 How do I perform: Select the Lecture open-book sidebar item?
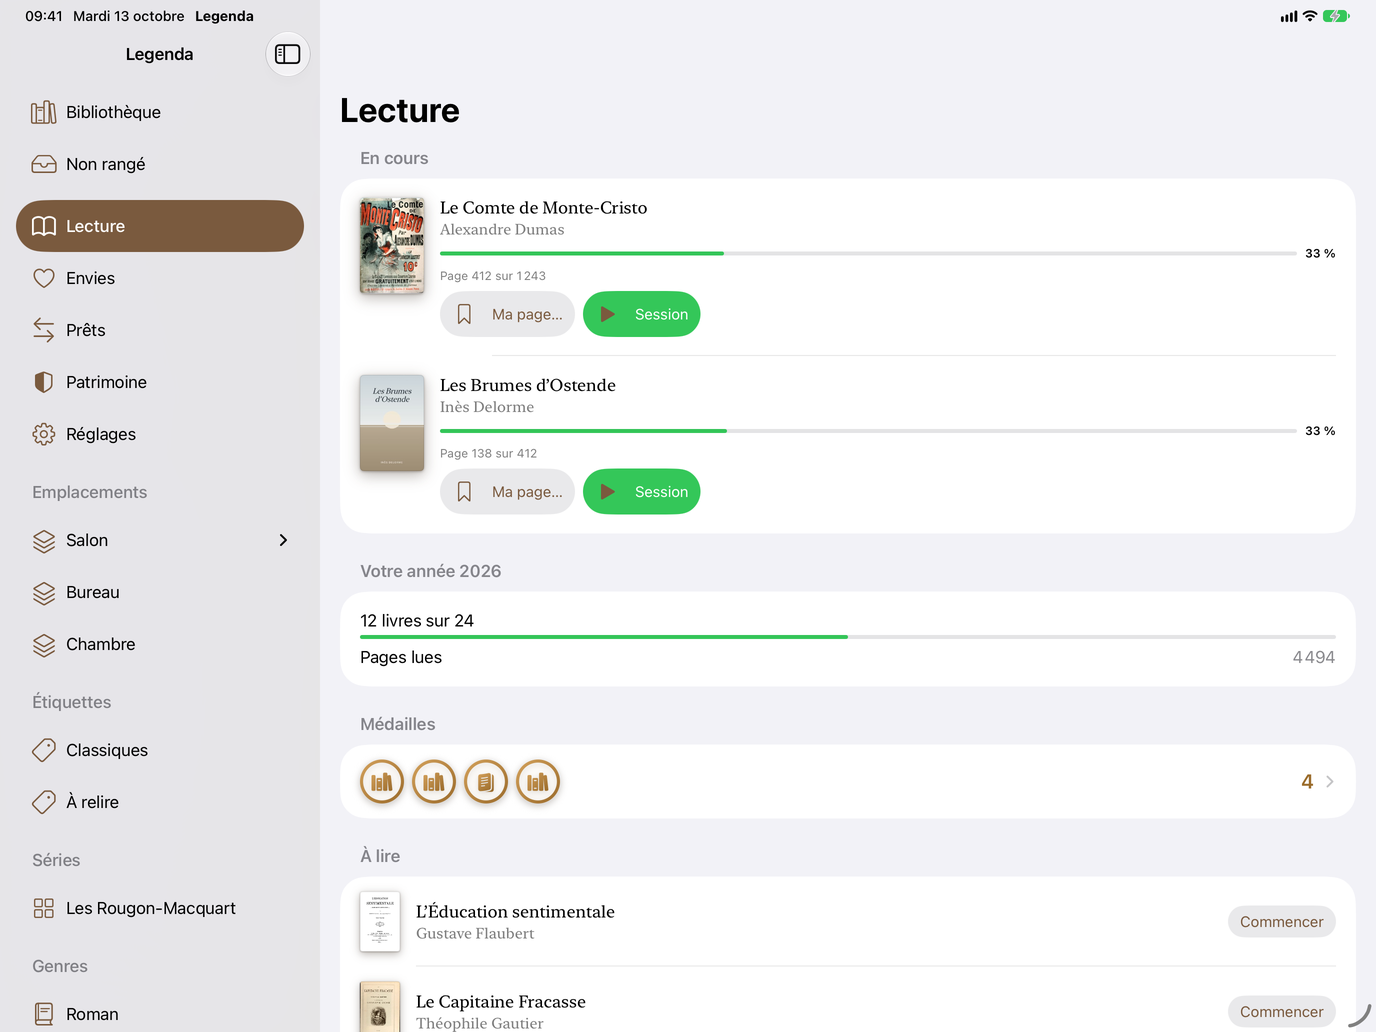click(160, 226)
